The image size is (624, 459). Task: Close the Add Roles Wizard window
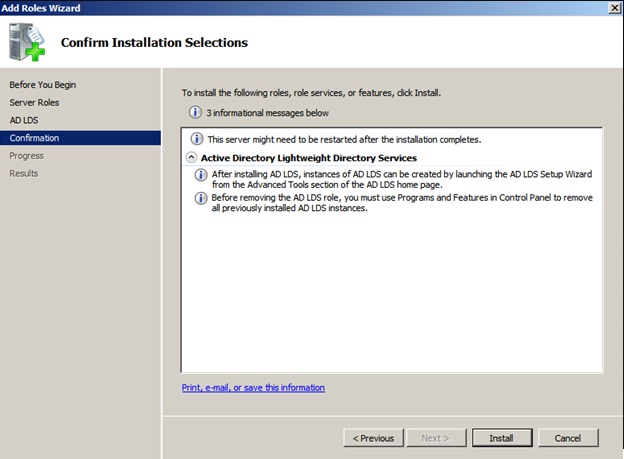(x=615, y=8)
